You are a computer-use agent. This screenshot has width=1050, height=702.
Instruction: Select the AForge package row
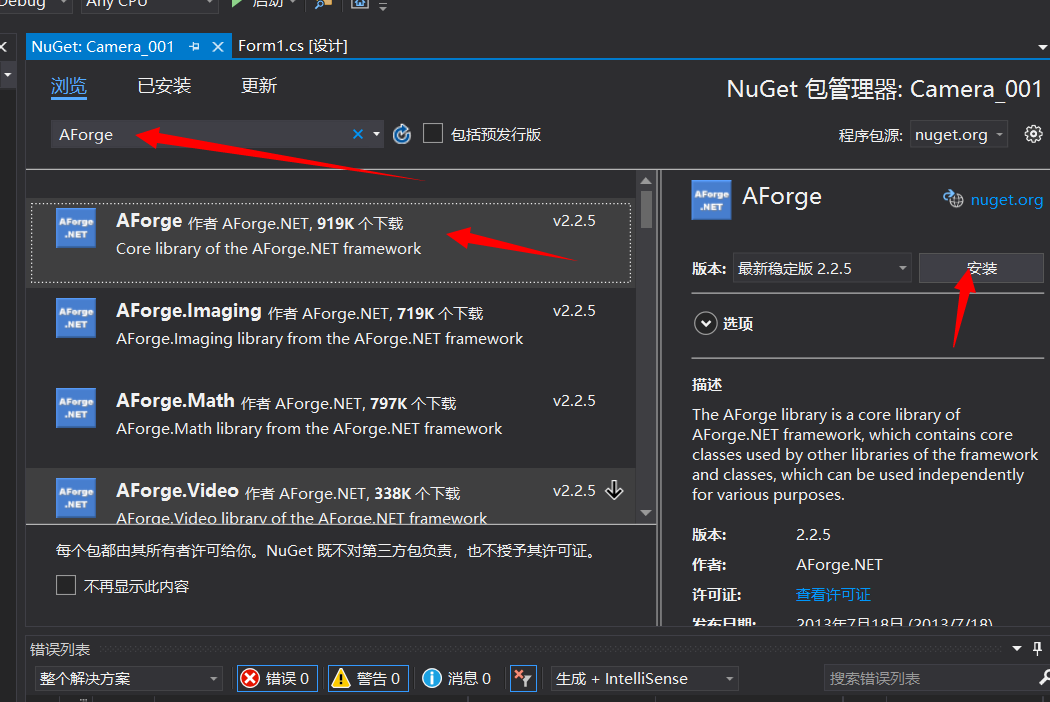331,242
